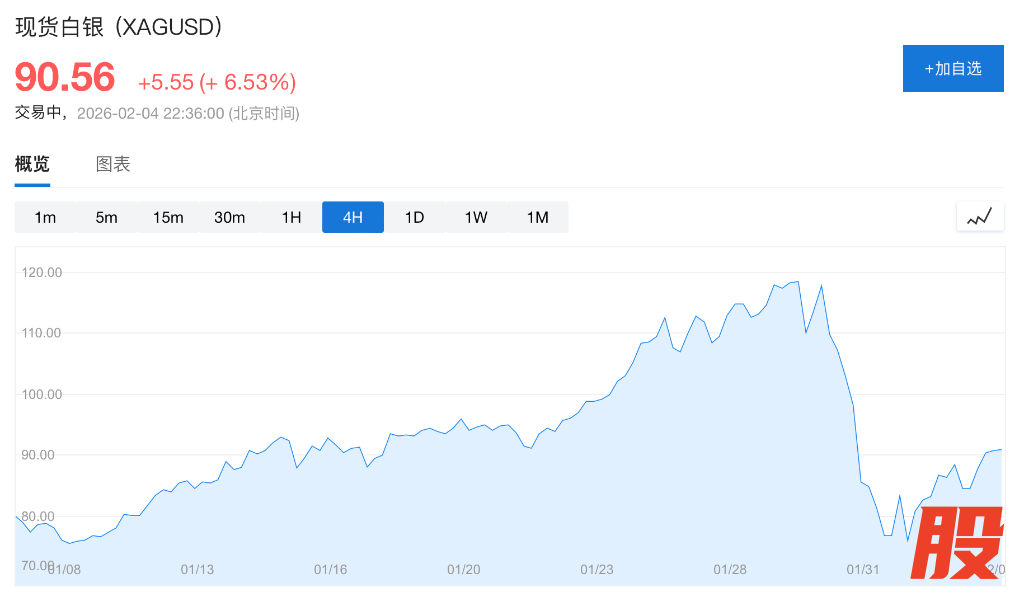The width and height of the screenshot is (1024, 598).
Task: Click the line chart type icon
Action: pos(980,216)
